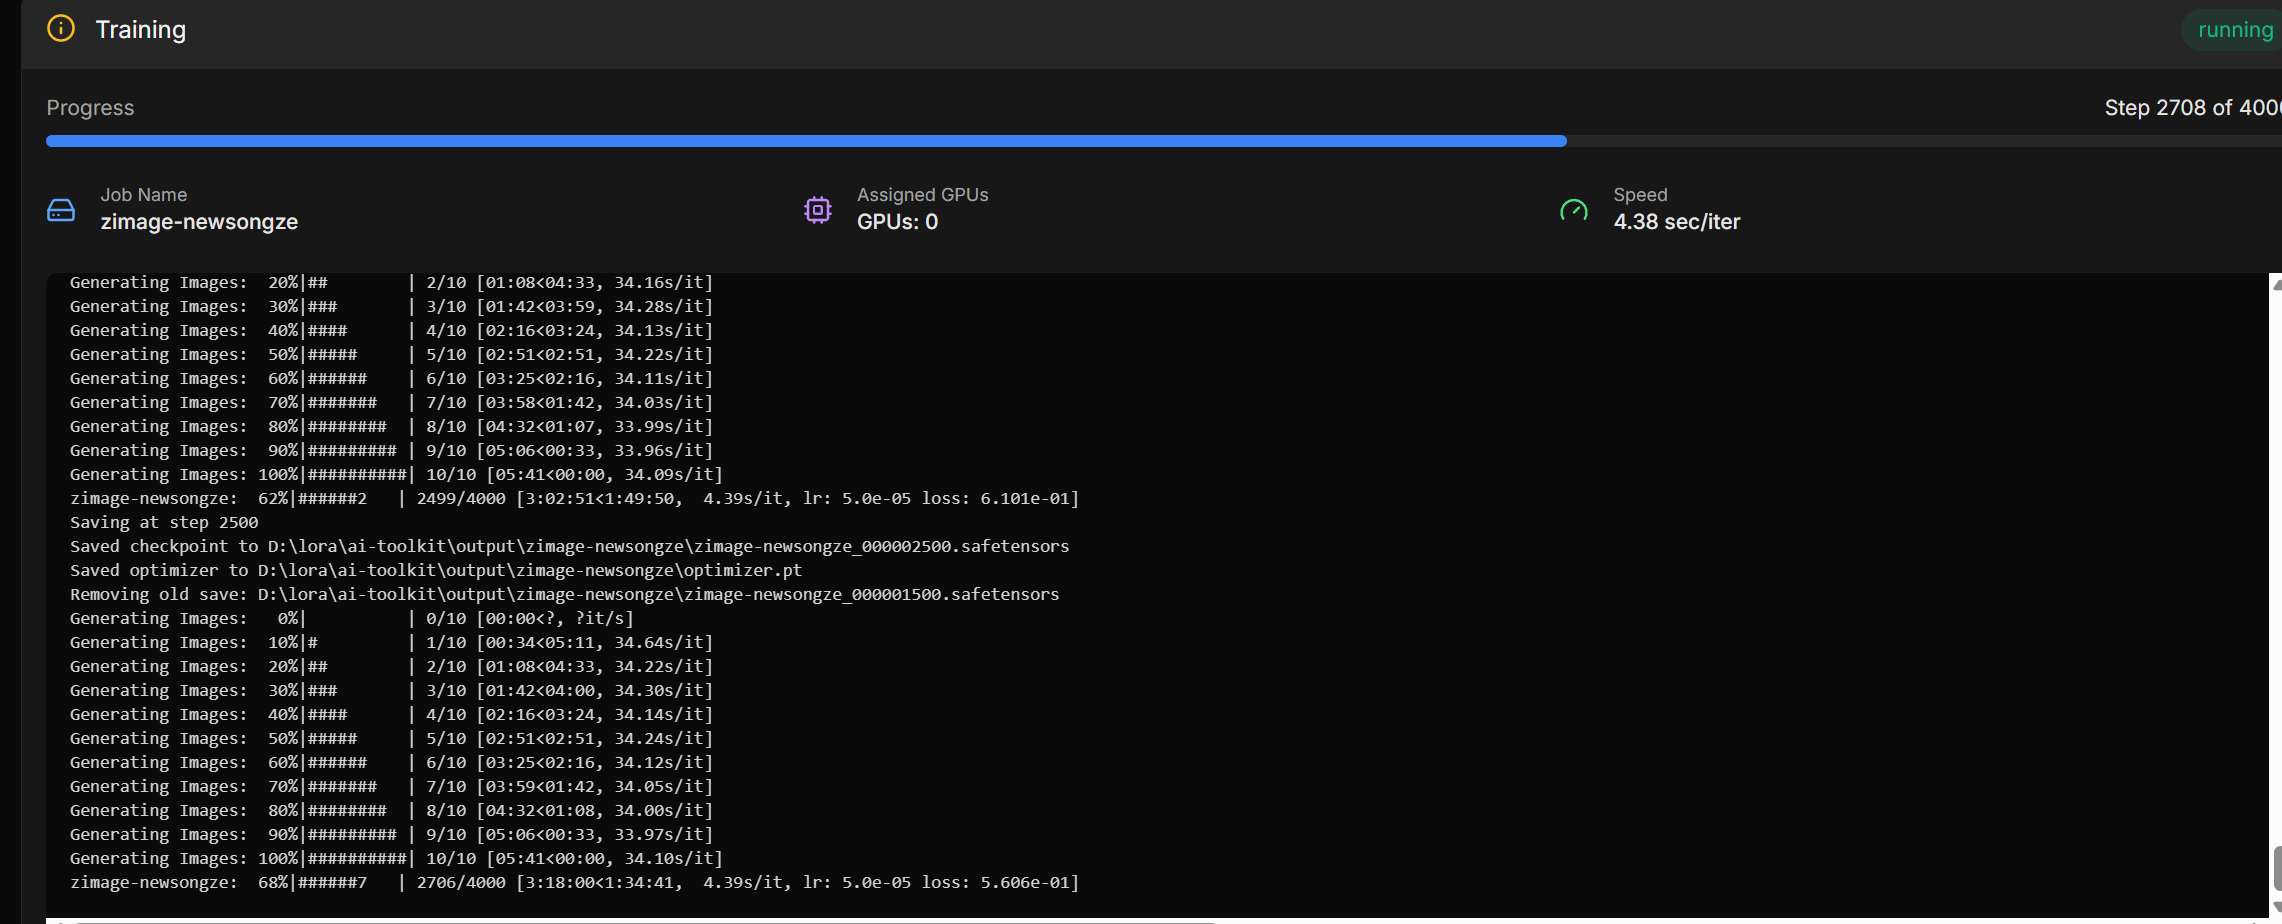Viewport: 2282px width, 924px height.
Task: Click the green running status badge
Action: click(x=2234, y=30)
